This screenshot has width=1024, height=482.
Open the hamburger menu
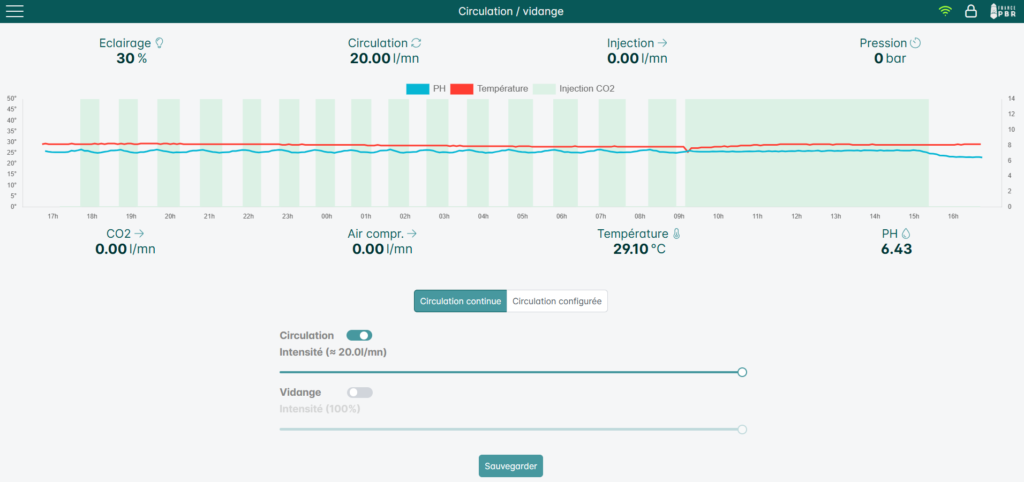click(14, 11)
